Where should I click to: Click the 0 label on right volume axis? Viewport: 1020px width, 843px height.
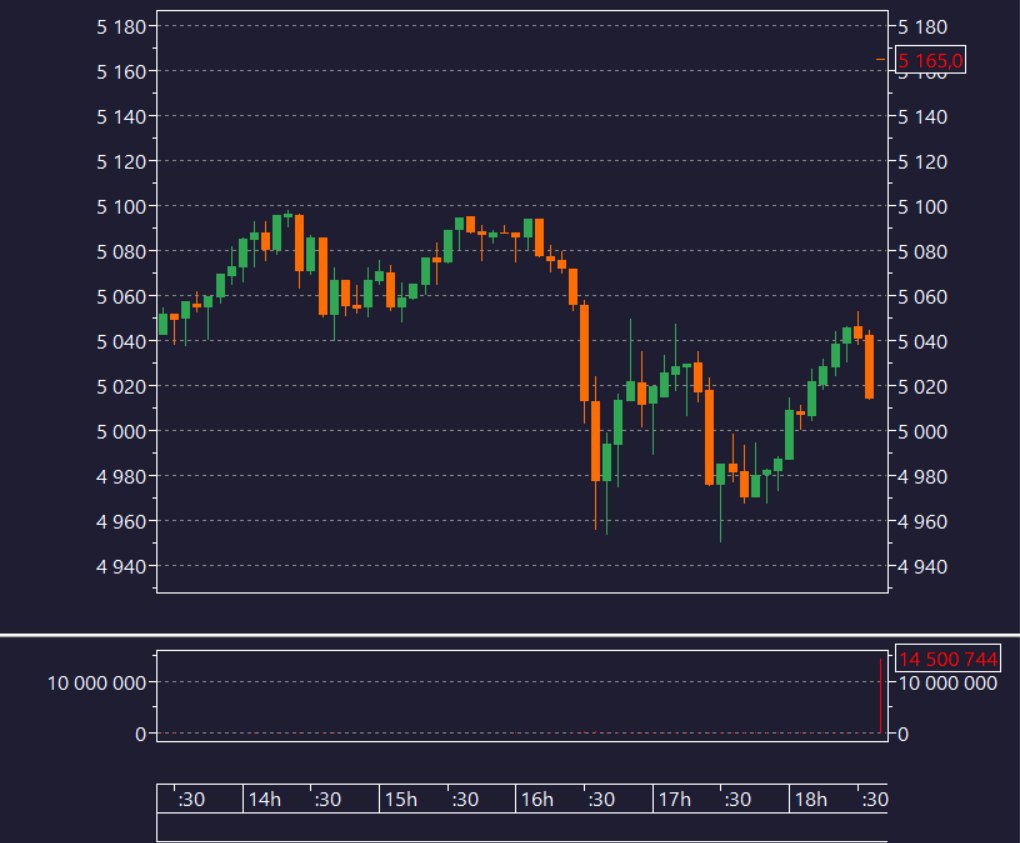pyautogui.click(x=904, y=734)
